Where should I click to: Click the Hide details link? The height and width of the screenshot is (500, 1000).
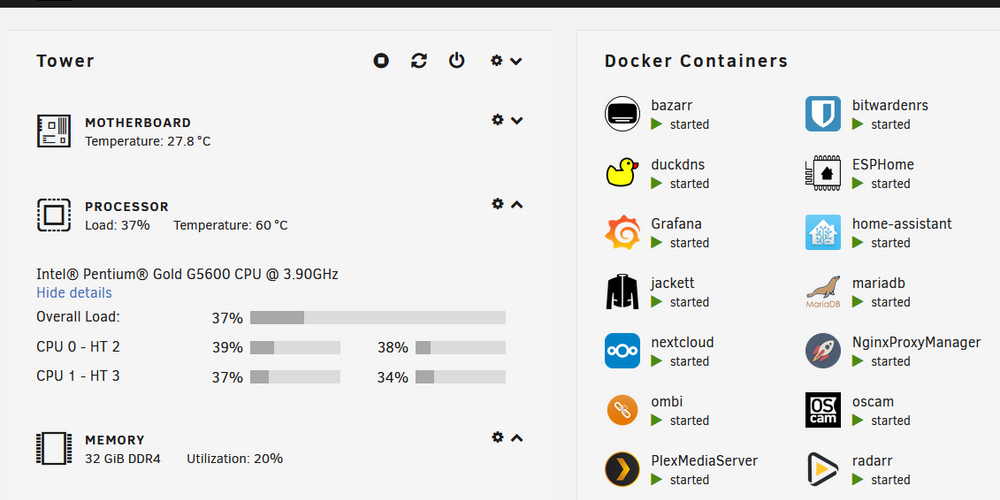[x=74, y=293]
